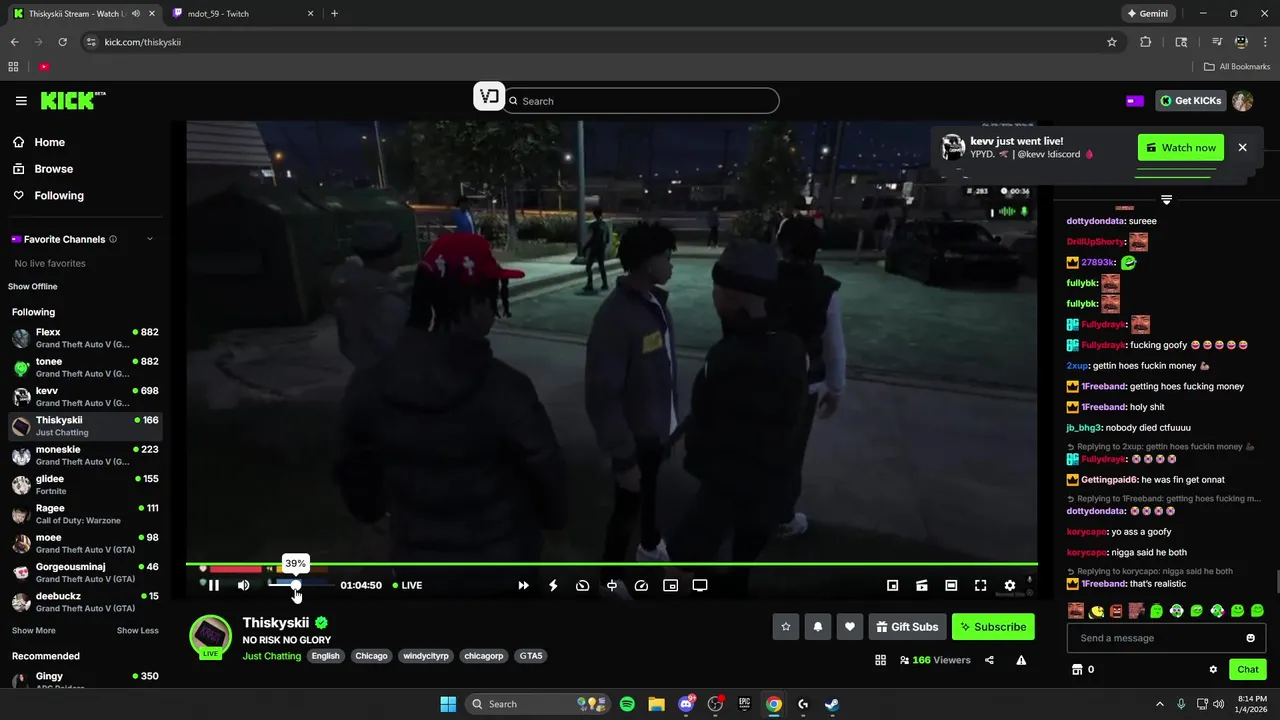Image resolution: width=1280 pixels, height=720 pixels.
Task: Toggle the notification bell for Thiskyskii
Action: click(x=818, y=627)
